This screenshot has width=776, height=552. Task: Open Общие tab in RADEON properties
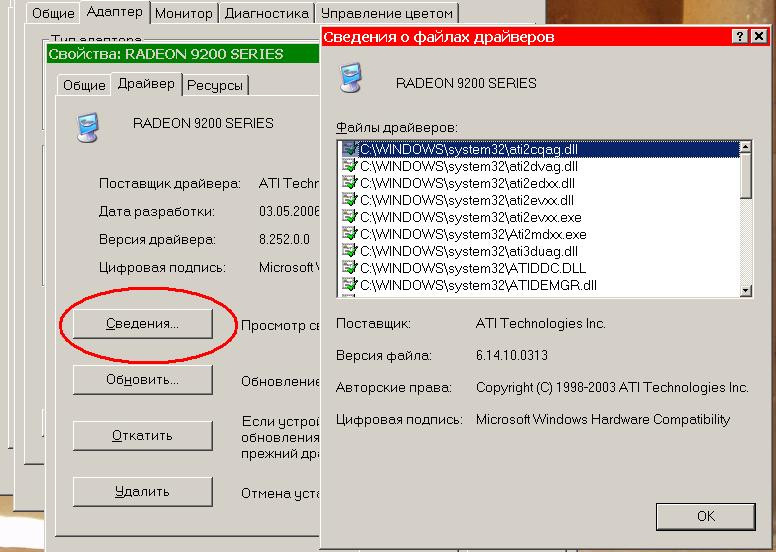tap(84, 86)
